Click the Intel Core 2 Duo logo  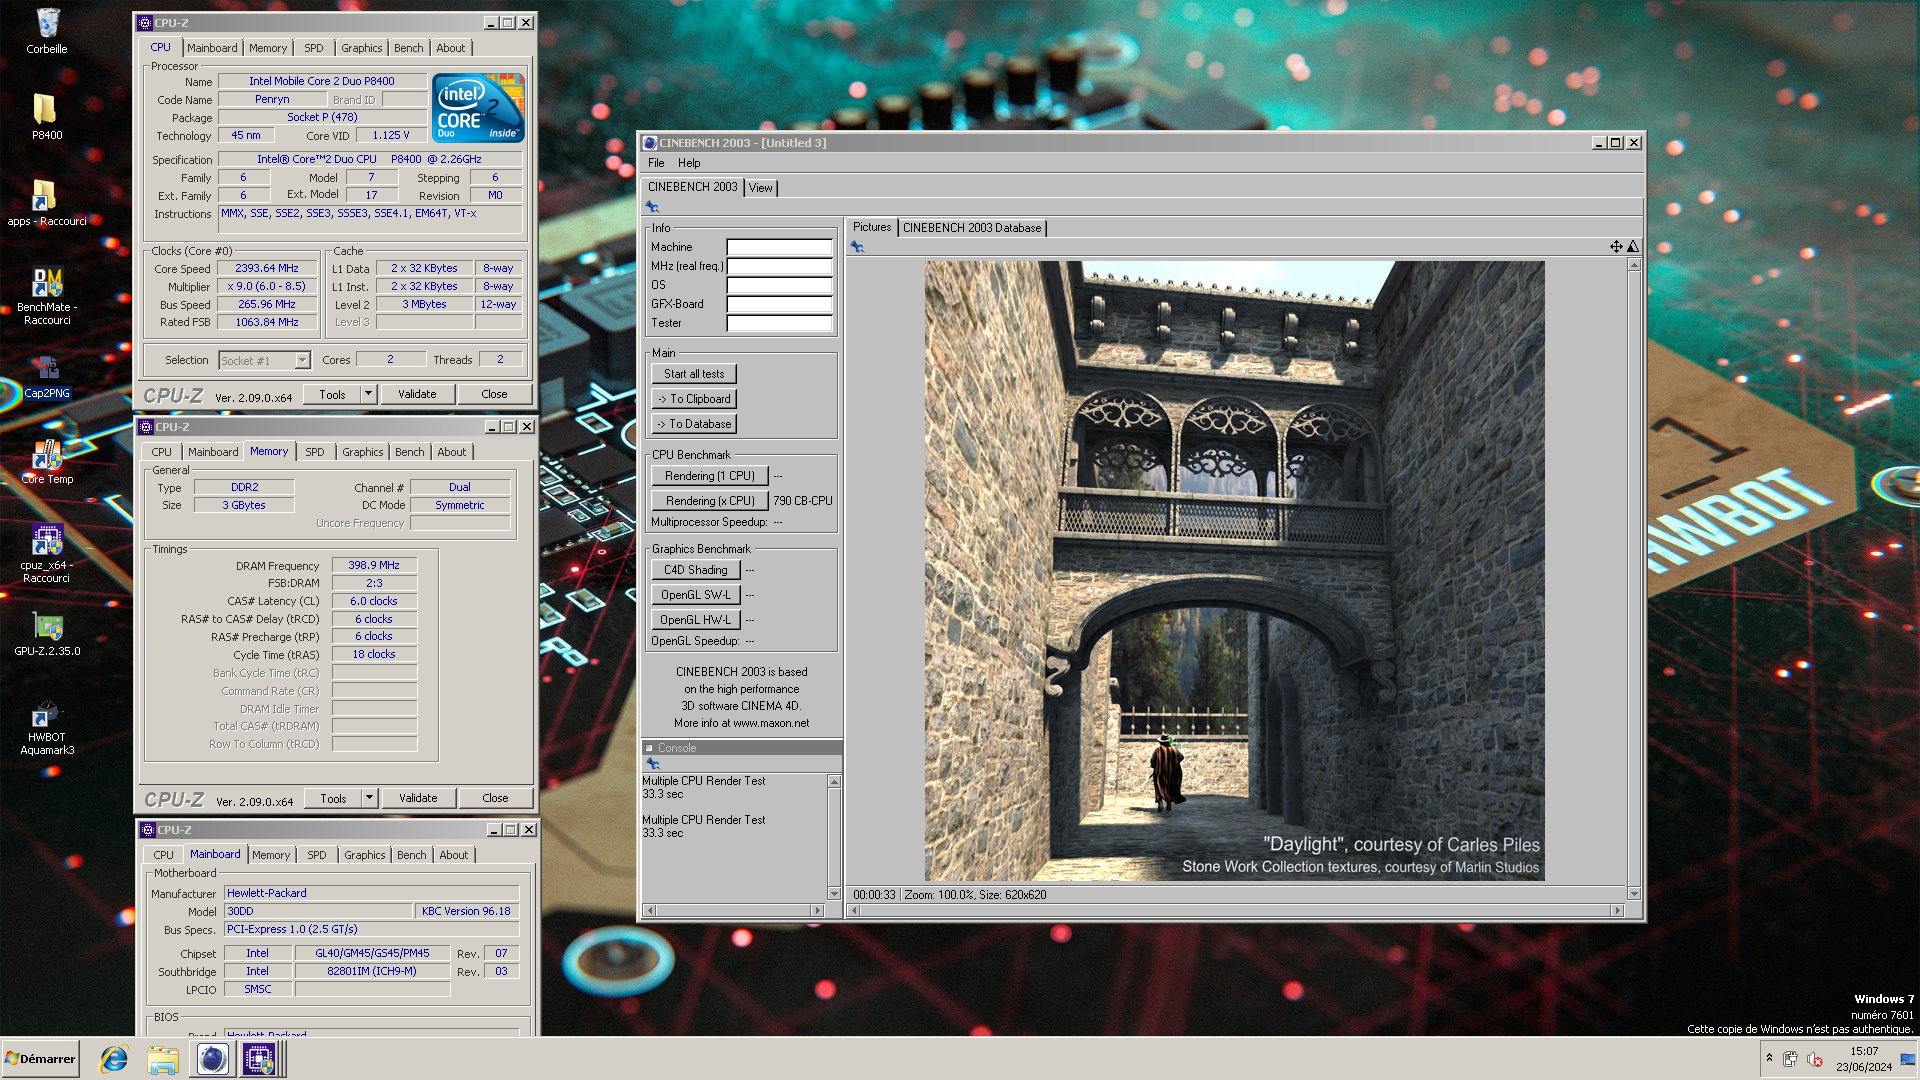(x=478, y=107)
